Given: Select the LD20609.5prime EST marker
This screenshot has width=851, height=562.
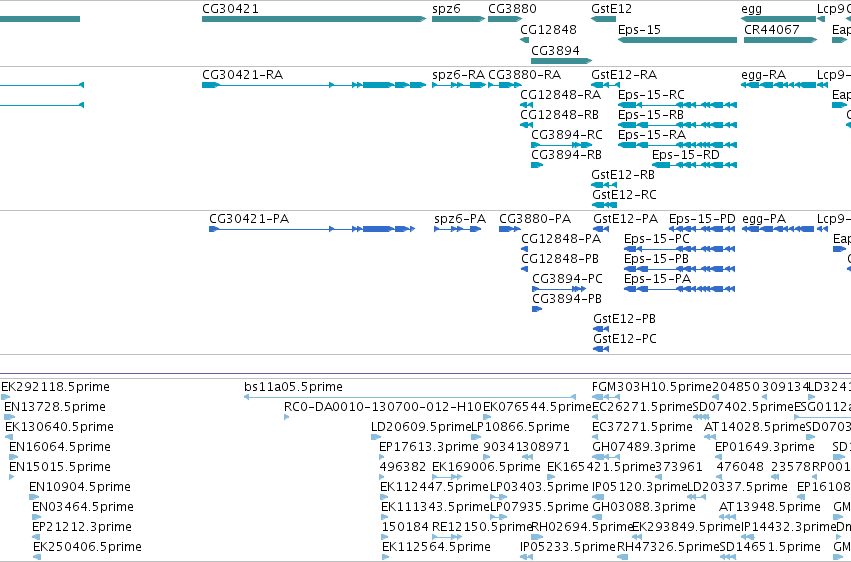Looking at the screenshot, I should 376,437.
